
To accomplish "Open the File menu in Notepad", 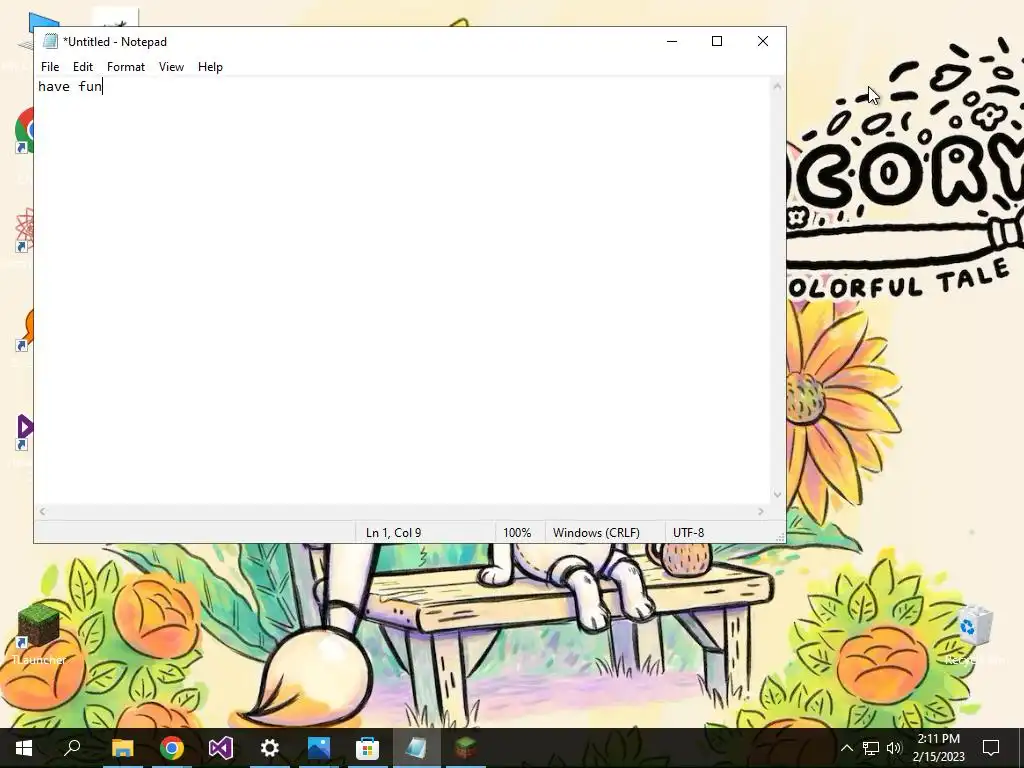I will click(x=50, y=67).
